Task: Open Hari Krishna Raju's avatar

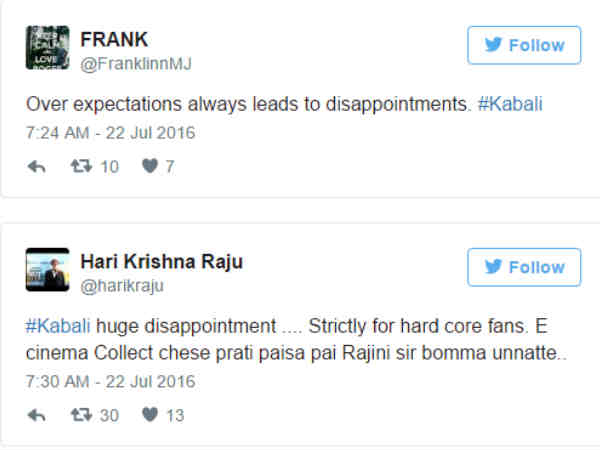Action: pos(47,269)
